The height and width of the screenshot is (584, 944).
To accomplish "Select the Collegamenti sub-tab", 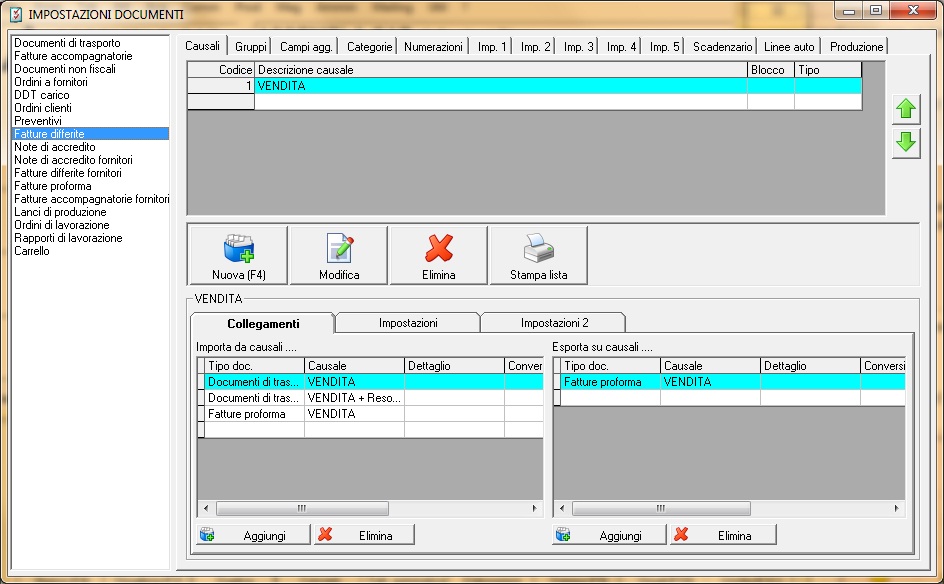I will (x=263, y=323).
